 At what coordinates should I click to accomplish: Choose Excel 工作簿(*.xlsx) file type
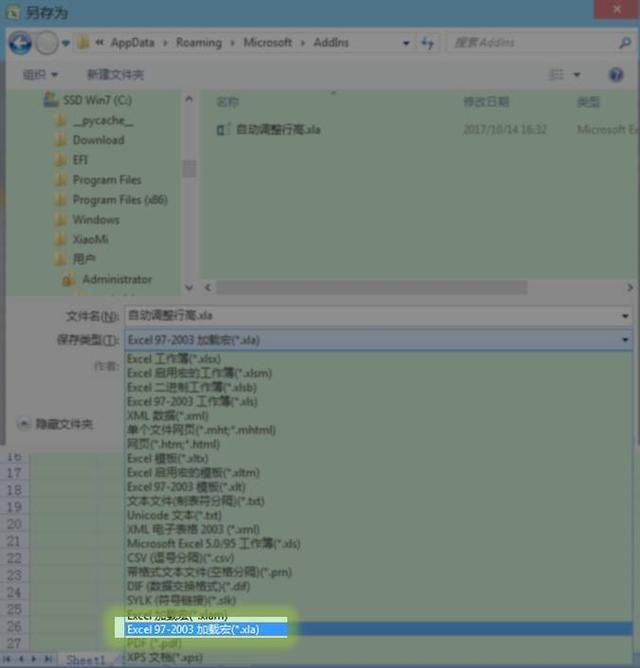click(379, 359)
